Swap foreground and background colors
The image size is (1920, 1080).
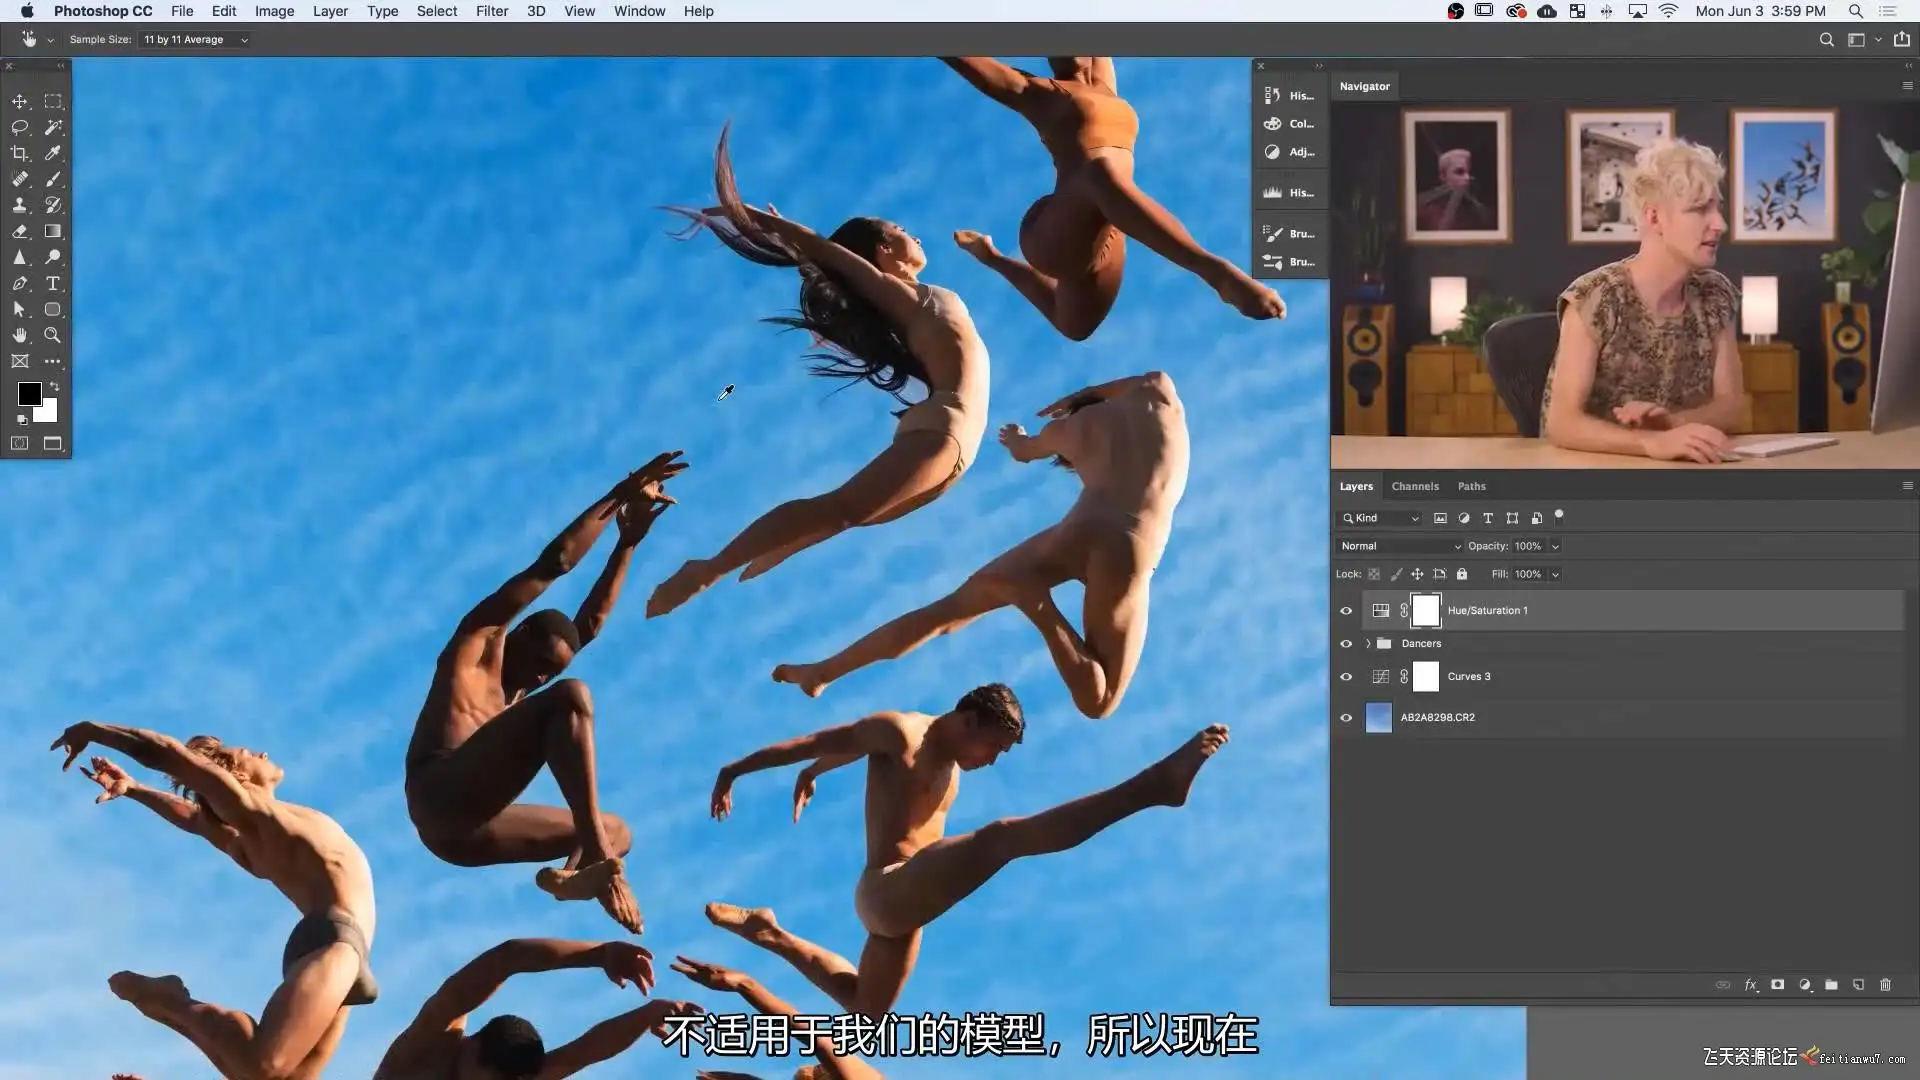tap(55, 386)
